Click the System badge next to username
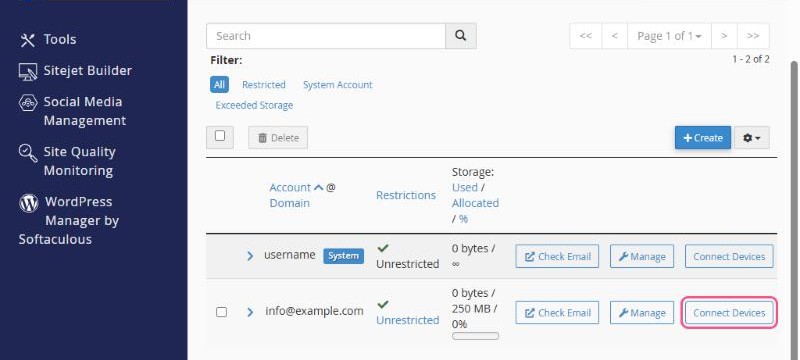Viewport: 800px width, 360px height. tap(343, 255)
